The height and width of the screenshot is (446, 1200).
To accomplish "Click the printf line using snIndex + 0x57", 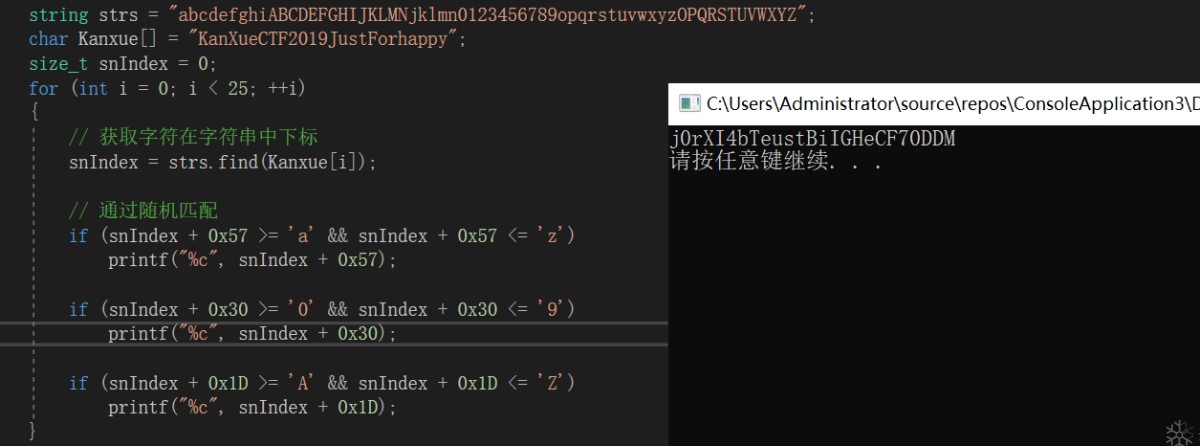I will (x=253, y=260).
